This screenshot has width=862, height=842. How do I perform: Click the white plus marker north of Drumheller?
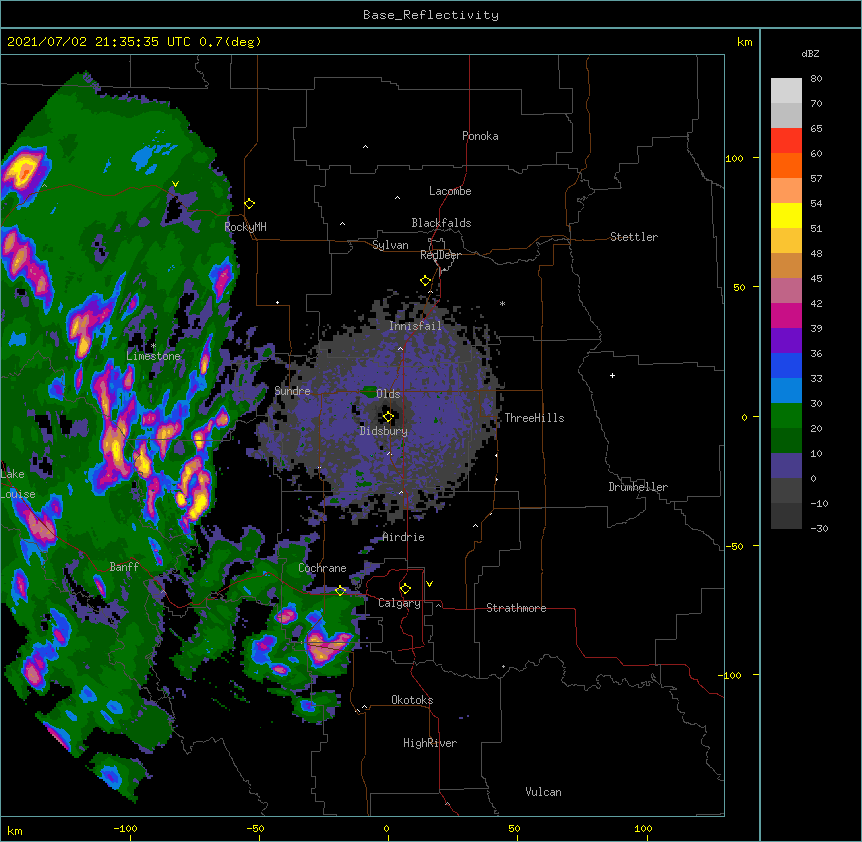pyautogui.click(x=612, y=375)
